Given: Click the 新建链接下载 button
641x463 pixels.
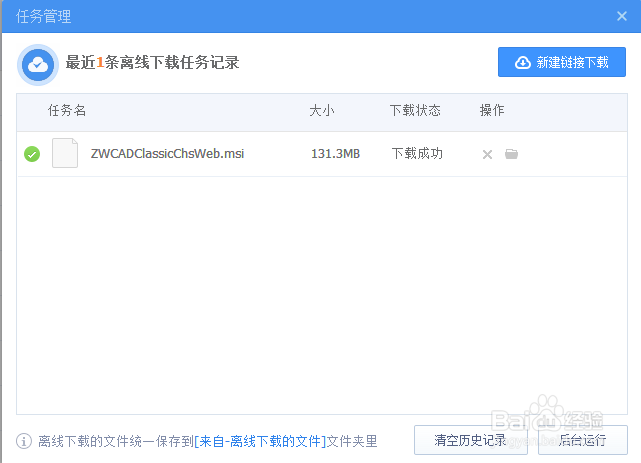Looking at the screenshot, I should click(x=562, y=62).
